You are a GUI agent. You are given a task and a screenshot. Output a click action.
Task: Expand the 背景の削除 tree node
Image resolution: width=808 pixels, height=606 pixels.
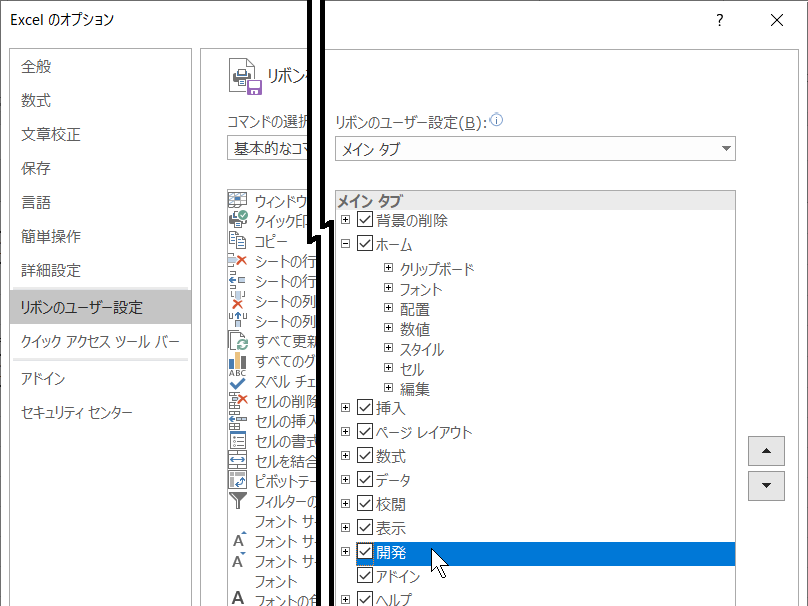coord(345,220)
